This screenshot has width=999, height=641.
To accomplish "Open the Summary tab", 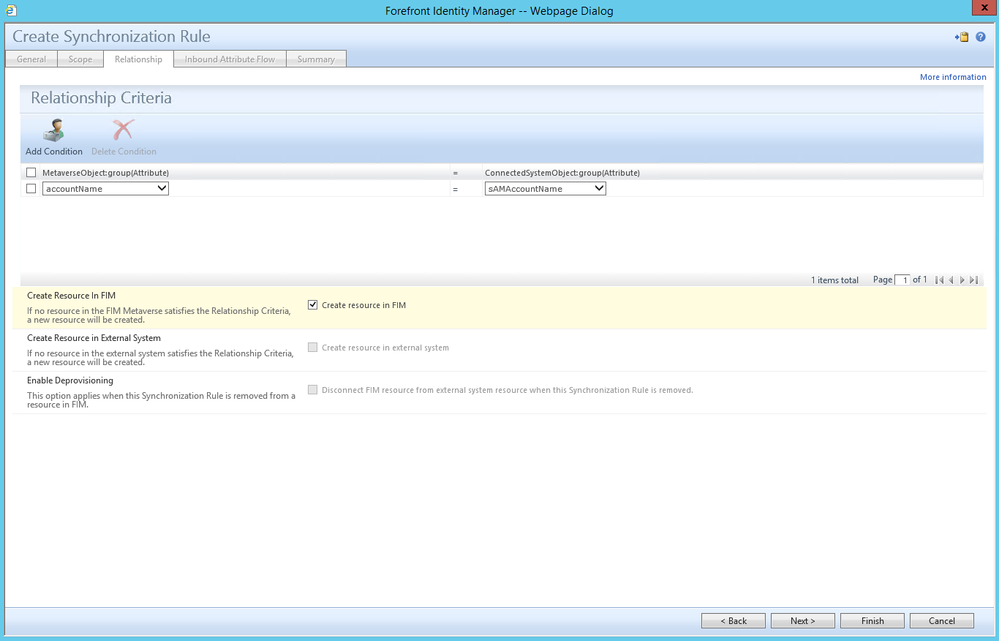I will coord(316,59).
